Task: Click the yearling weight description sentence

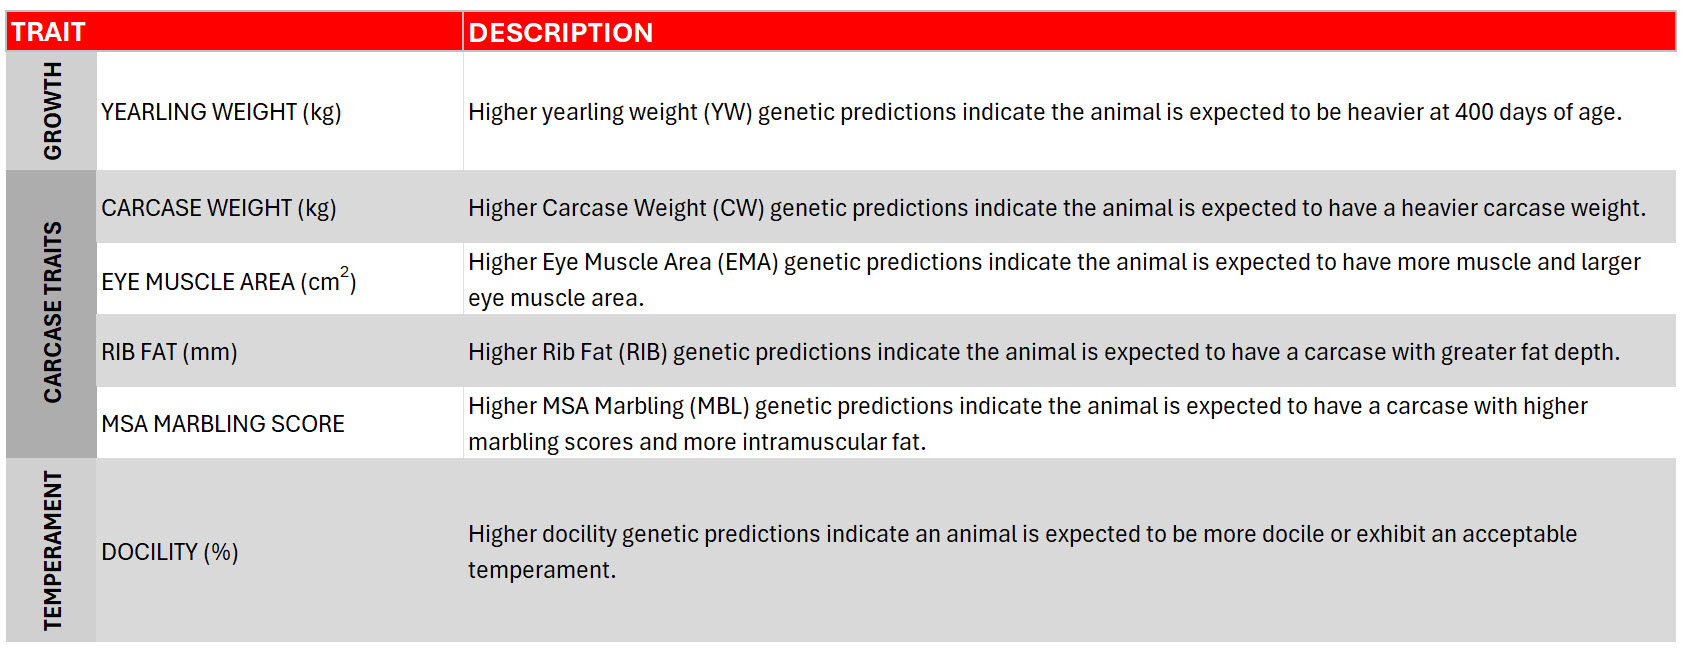Action: pyautogui.click(x=1044, y=112)
